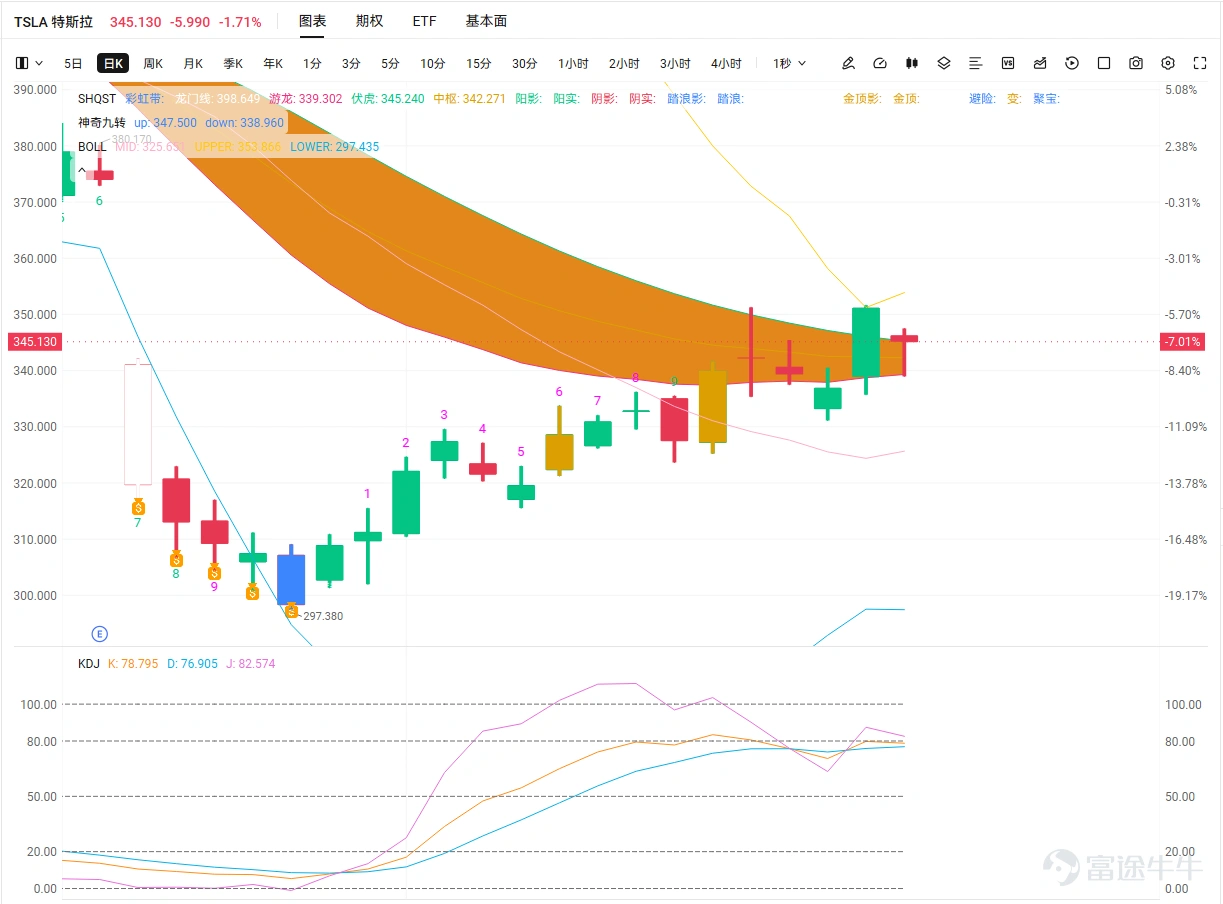Click the blue candlestick near 297.380
Viewport: 1223px width, 904px height.
click(291, 580)
